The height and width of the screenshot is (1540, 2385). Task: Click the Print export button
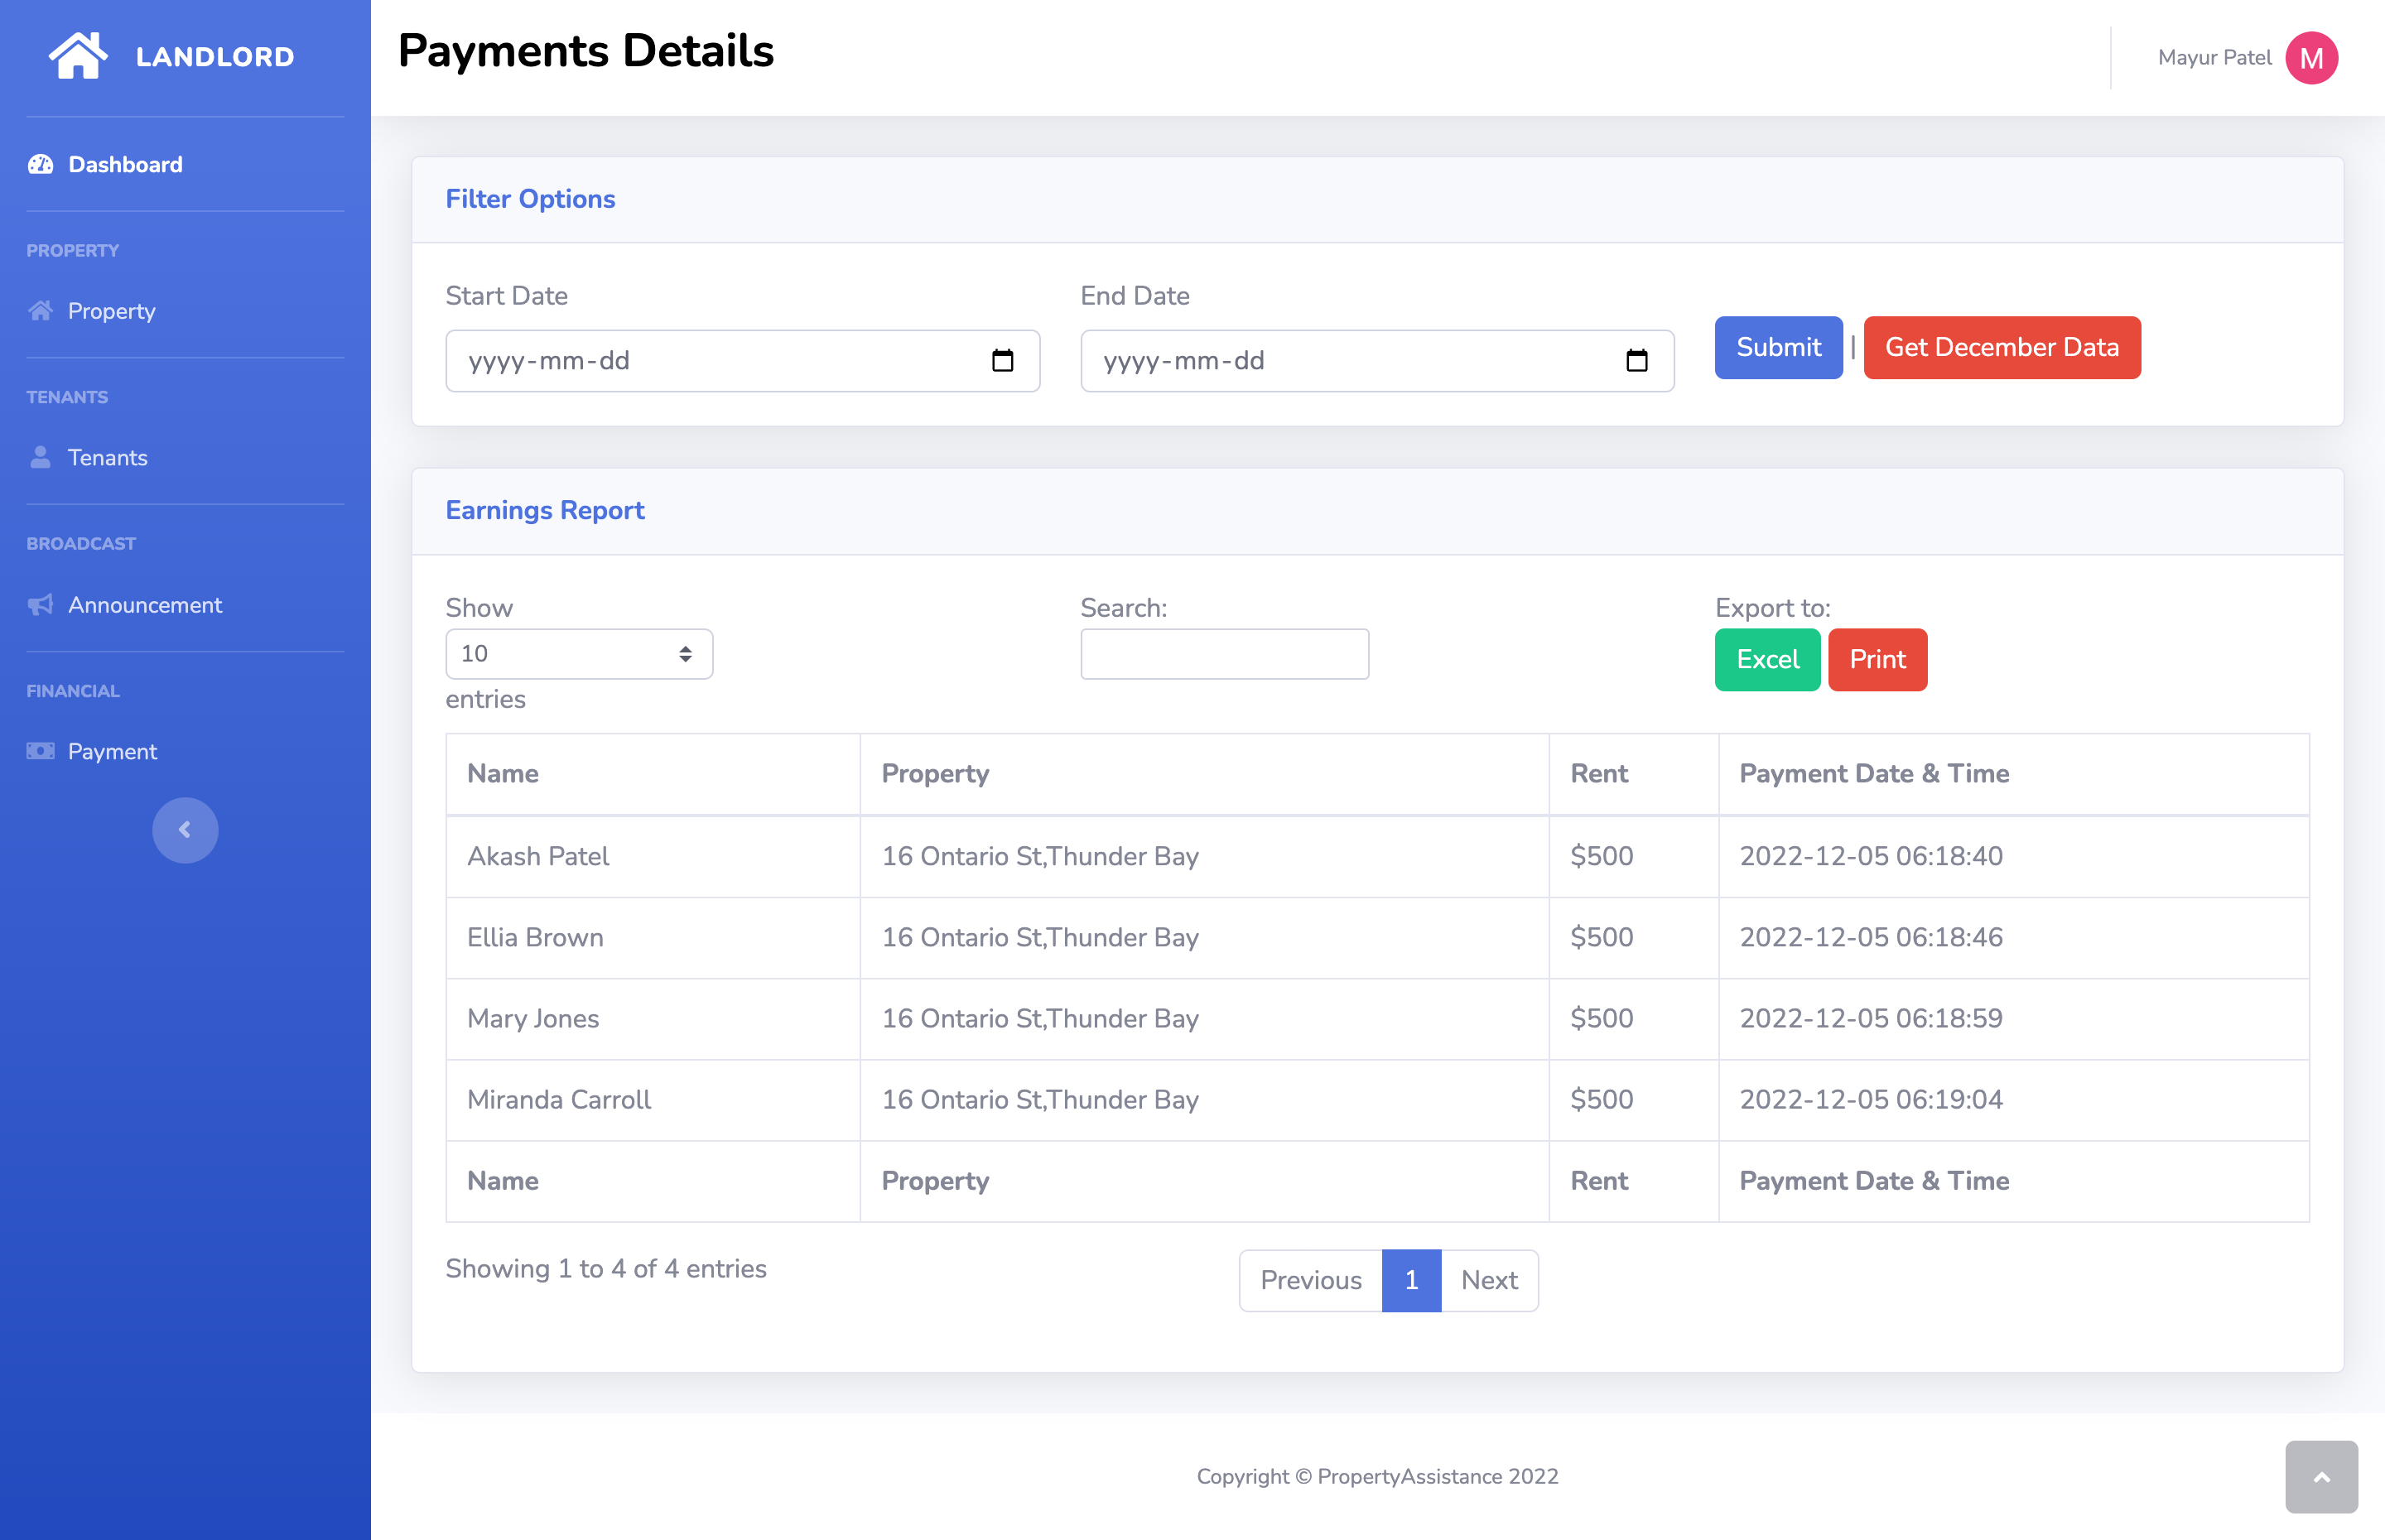(1877, 659)
